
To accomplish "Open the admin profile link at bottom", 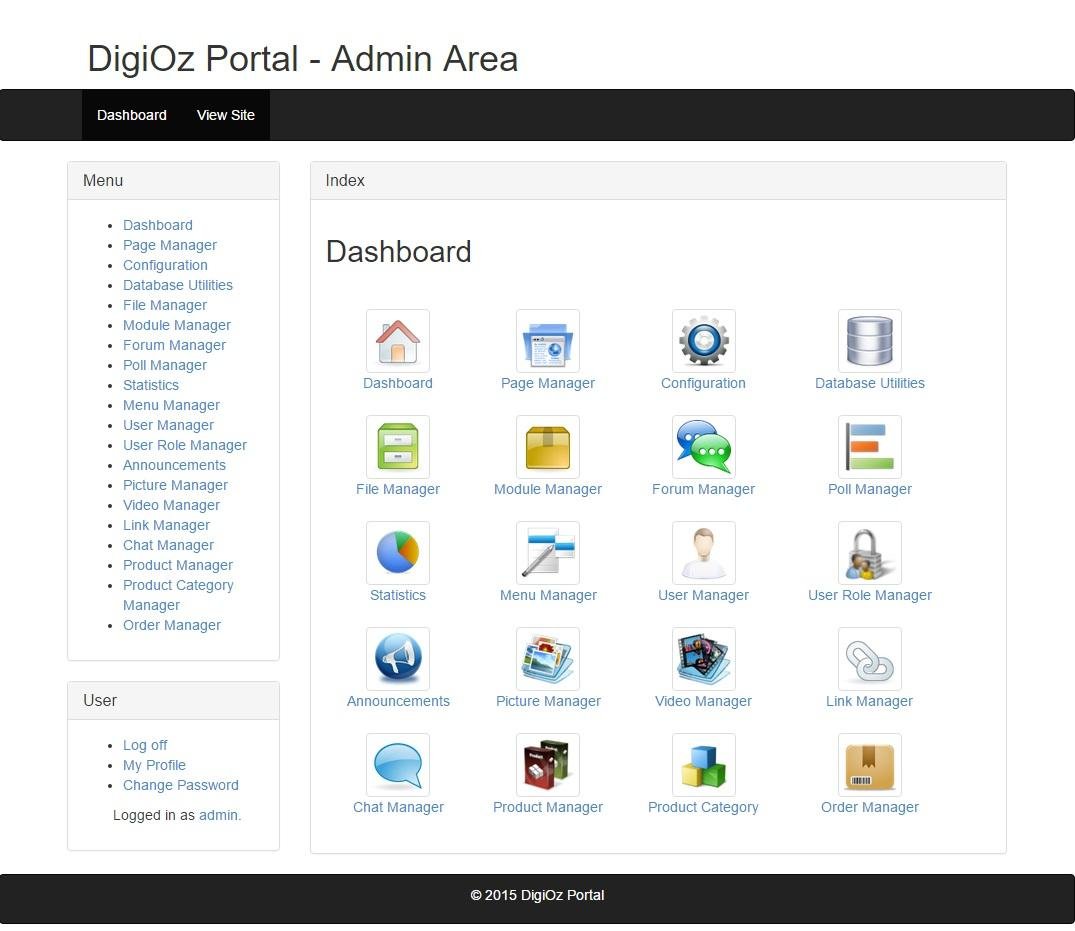I will (x=218, y=815).
